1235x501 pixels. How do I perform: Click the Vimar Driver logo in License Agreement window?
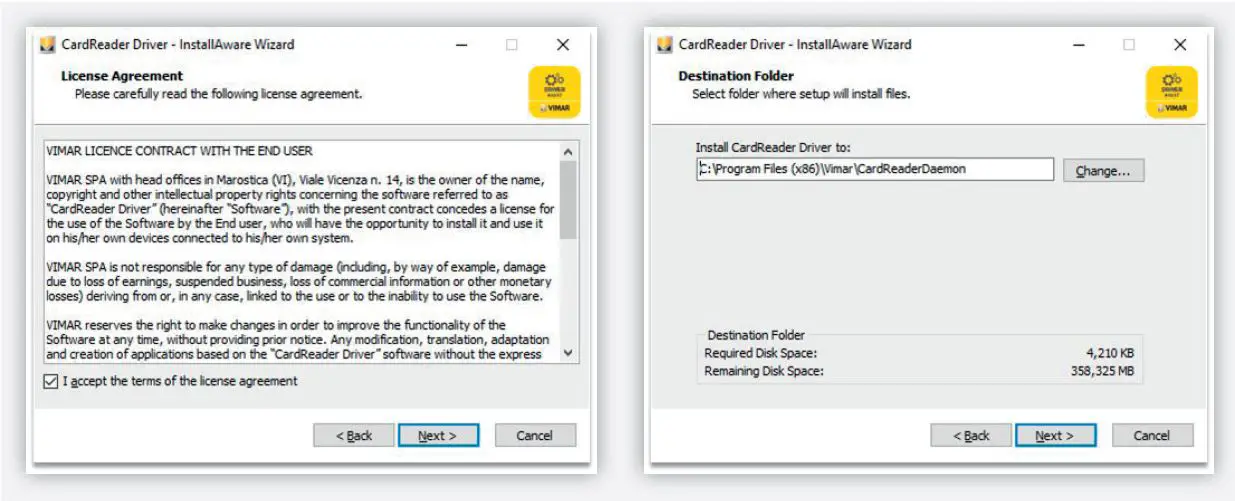554,92
